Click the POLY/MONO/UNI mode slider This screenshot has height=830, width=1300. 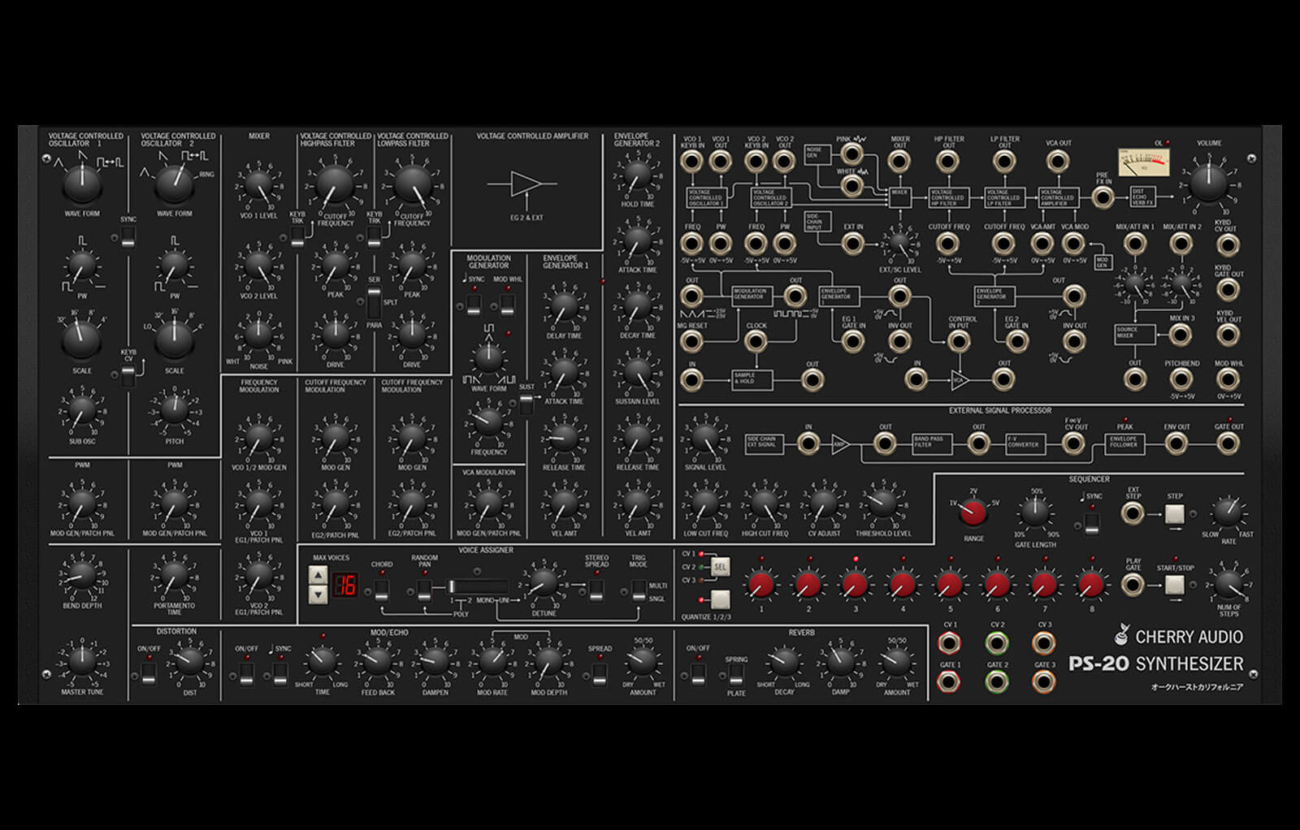(478, 586)
